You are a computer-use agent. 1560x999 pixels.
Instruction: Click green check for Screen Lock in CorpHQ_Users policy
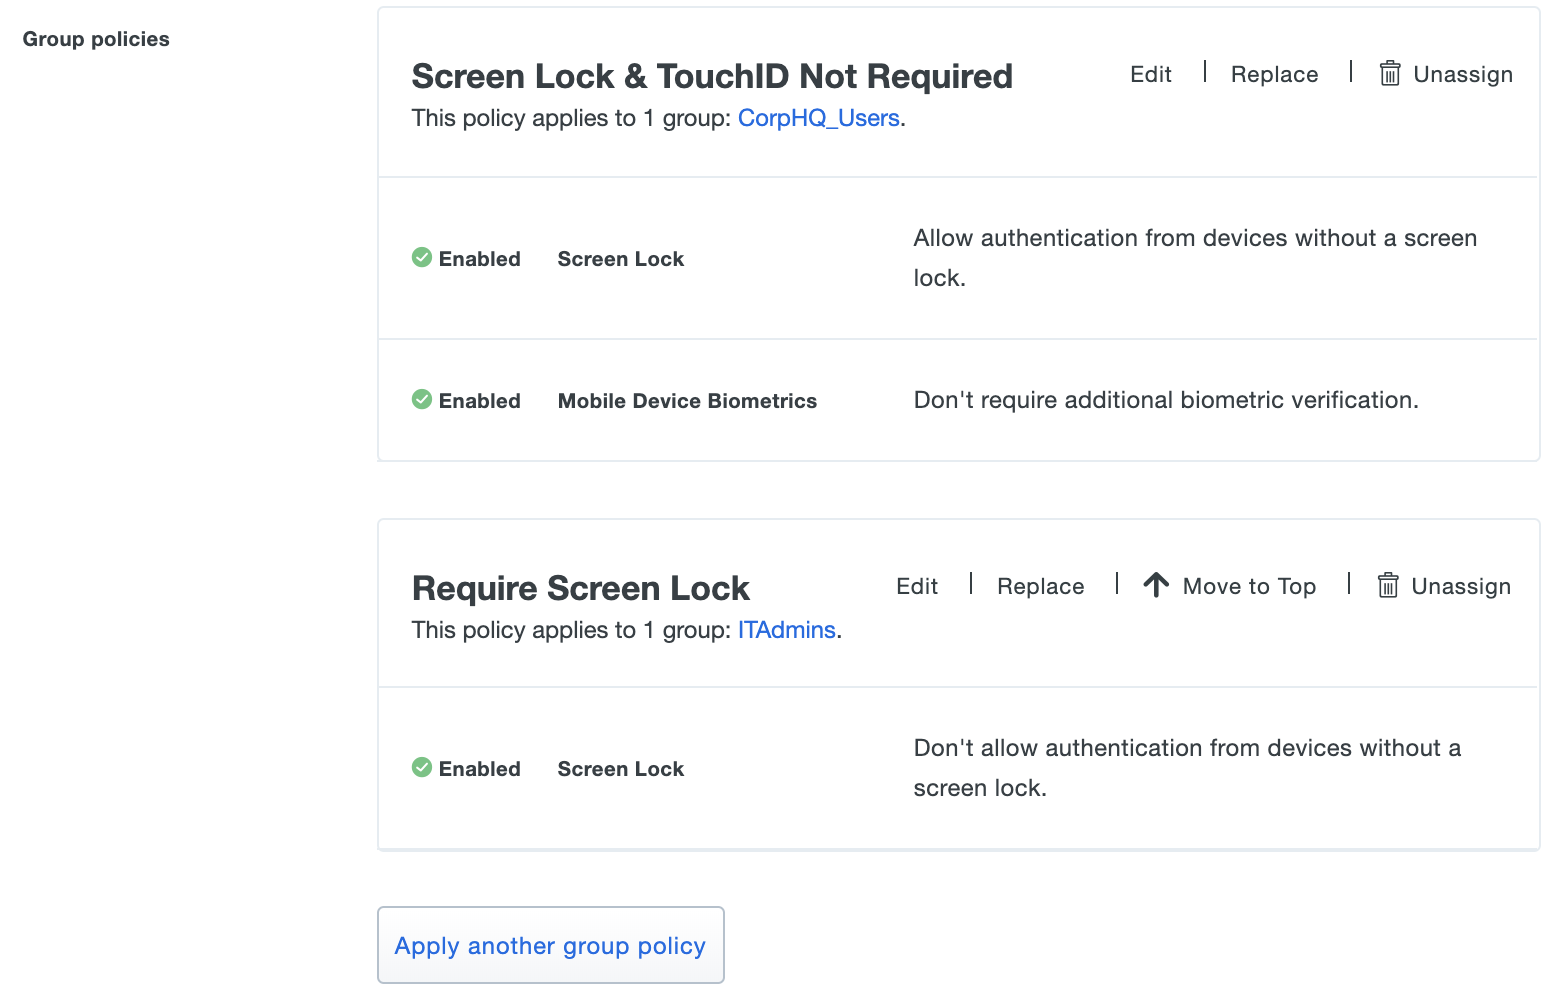point(422,258)
